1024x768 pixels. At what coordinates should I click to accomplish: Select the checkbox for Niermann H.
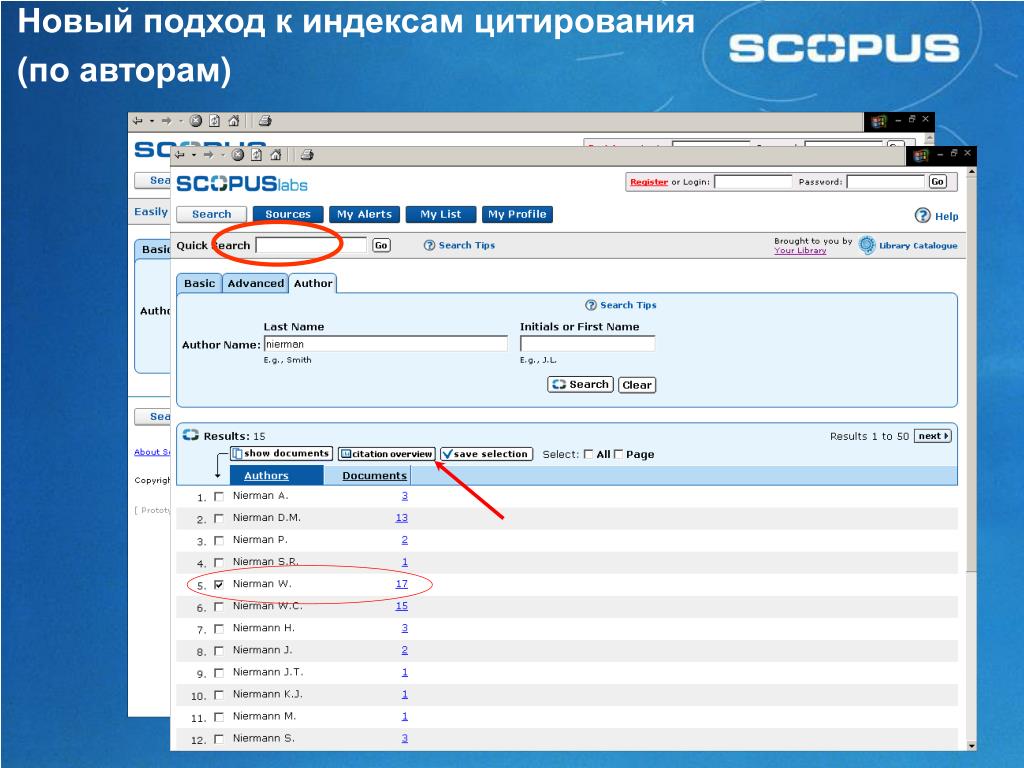pyautogui.click(x=219, y=629)
